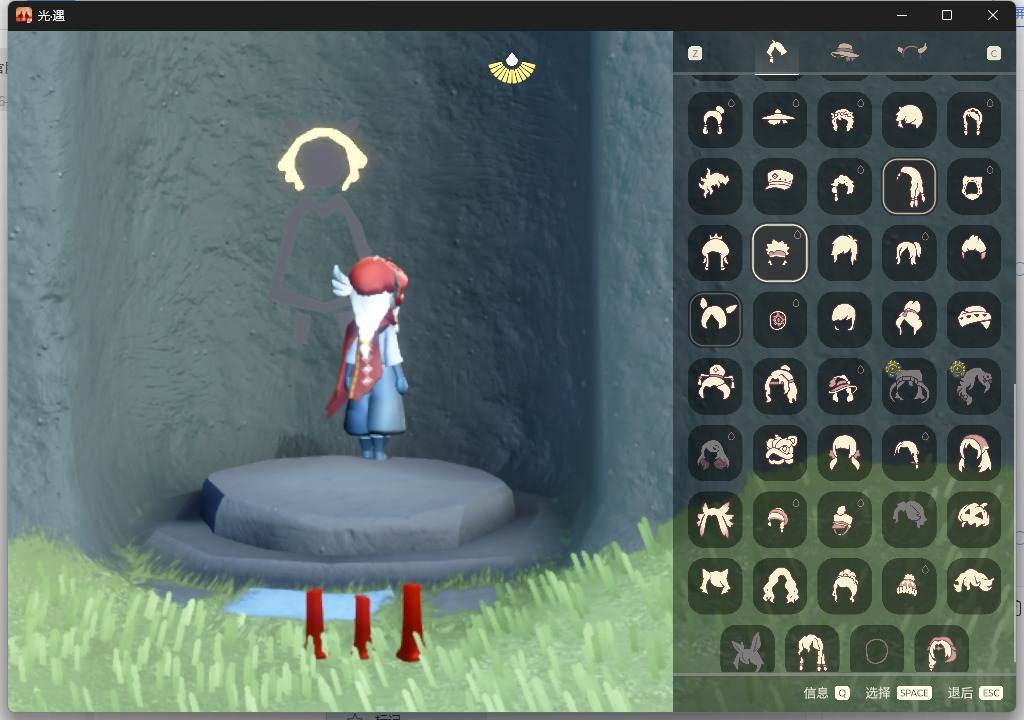Select curly hair with flower wreath

[844, 120]
